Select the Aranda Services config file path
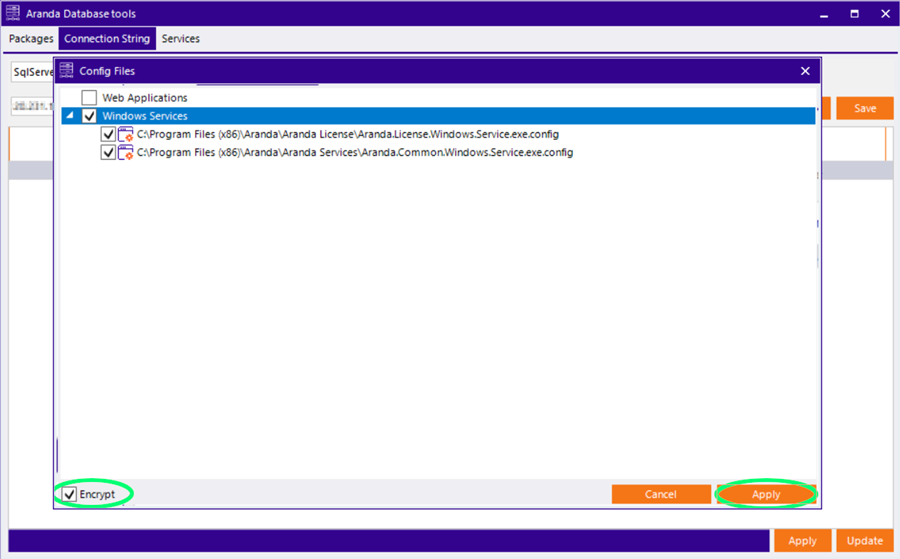Viewport: 900px width, 559px height. pos(355,153)
